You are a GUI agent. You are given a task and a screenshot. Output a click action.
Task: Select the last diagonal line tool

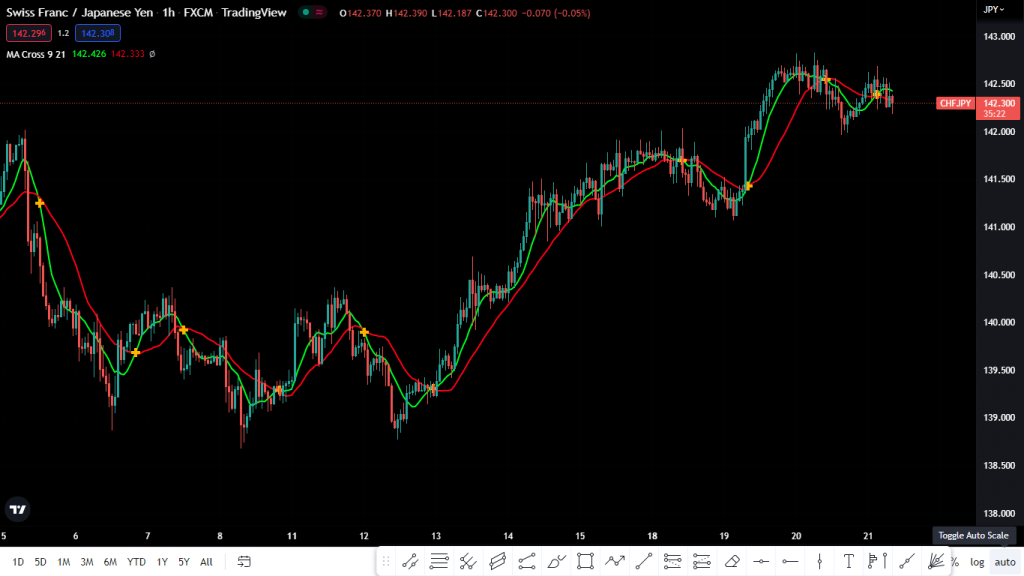coord(907,561)
